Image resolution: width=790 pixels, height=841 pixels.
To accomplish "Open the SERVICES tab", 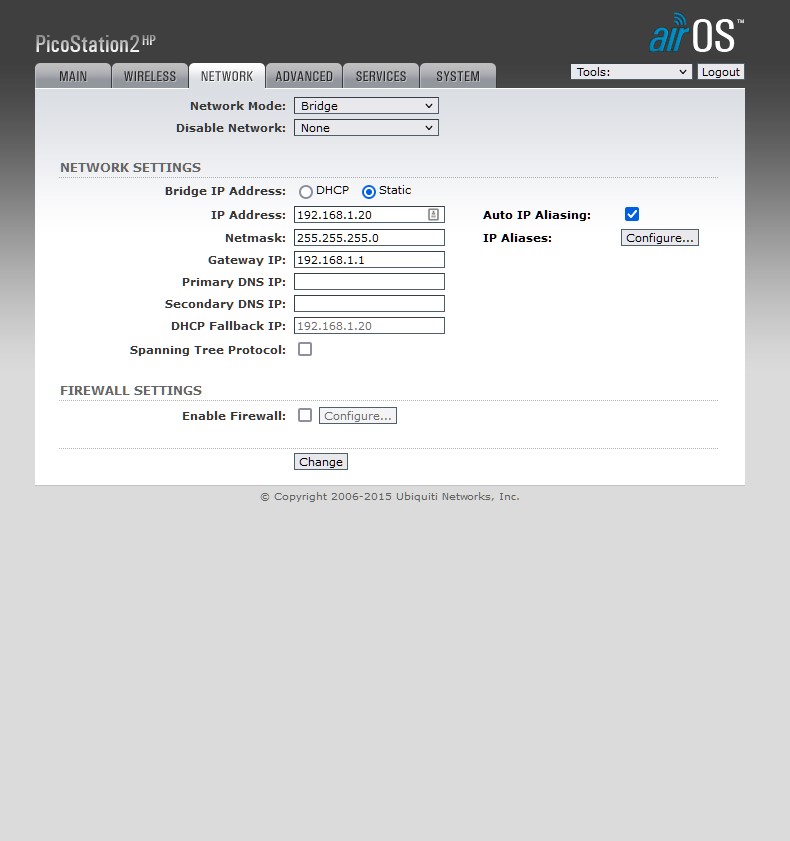I will click(x=381, y=76).
